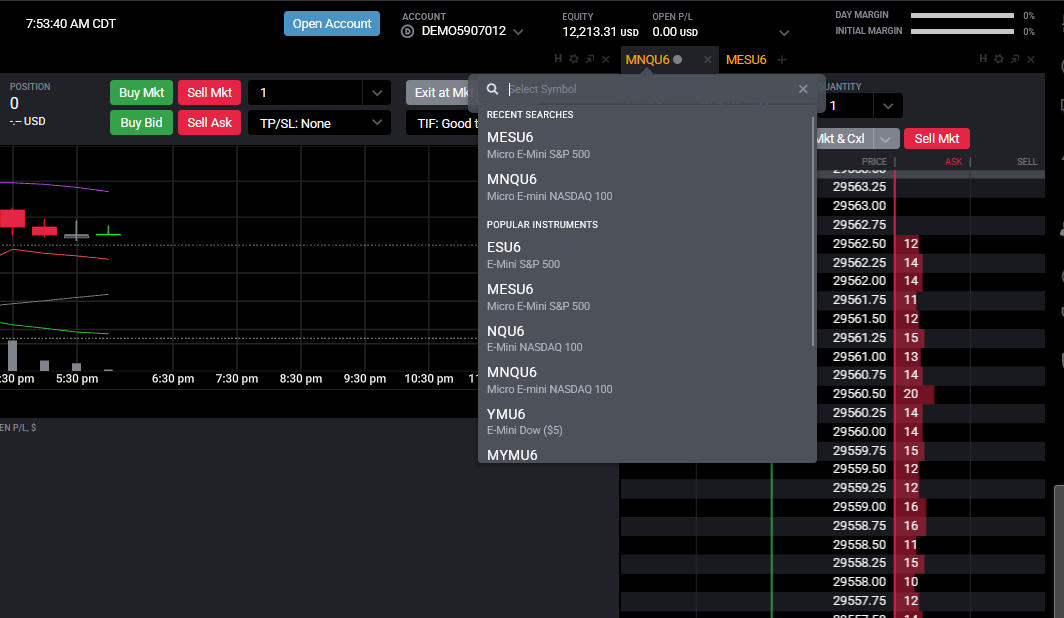Open left panel settings gear
The height and width of the screenshot is (618, 1064).
click(x=574, y=59)
